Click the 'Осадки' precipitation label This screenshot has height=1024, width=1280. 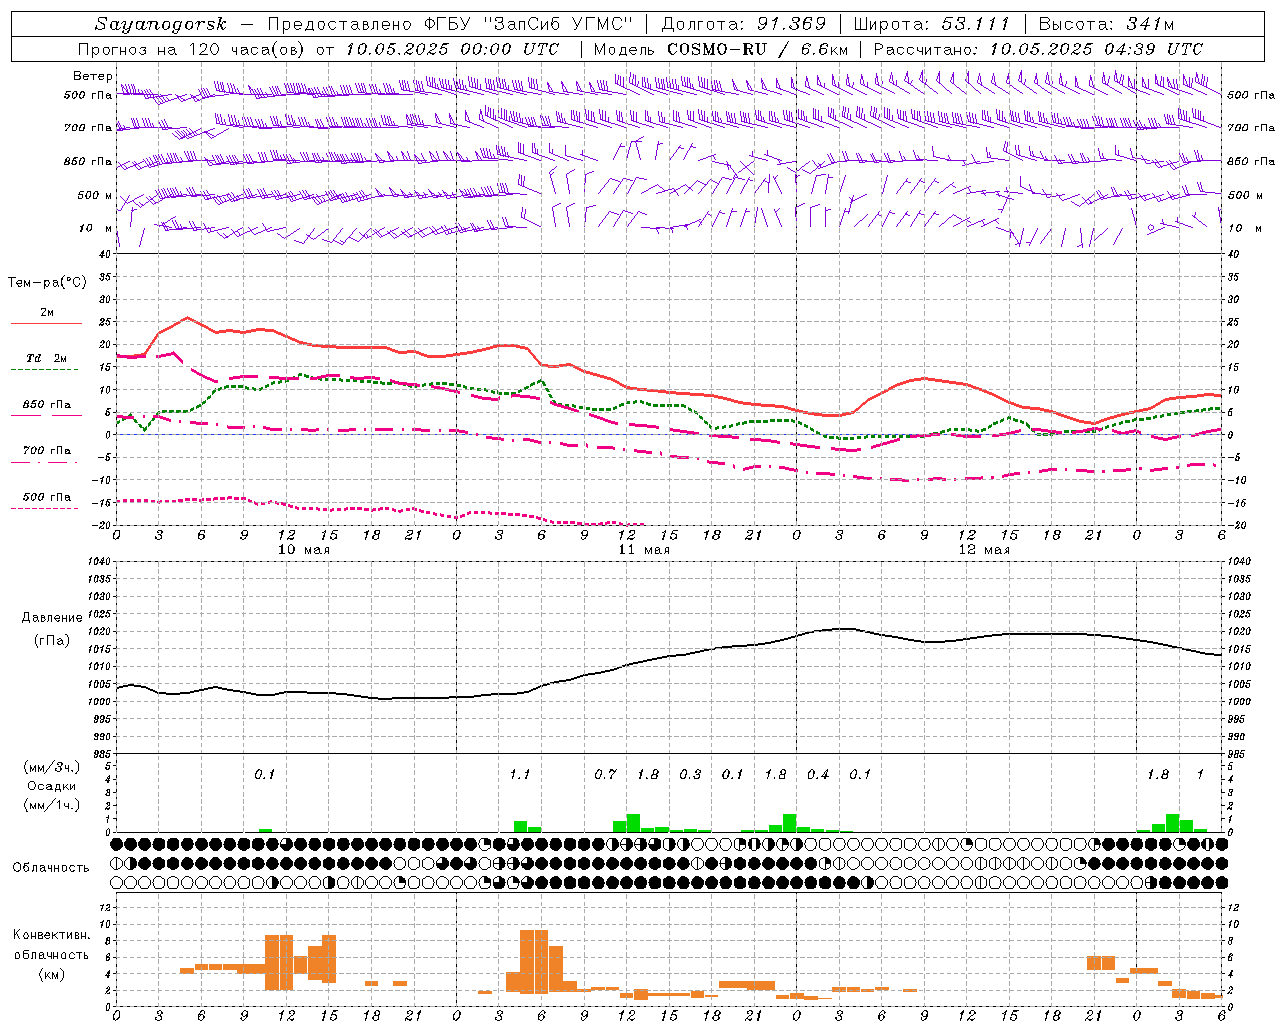[x=52, y=786]
